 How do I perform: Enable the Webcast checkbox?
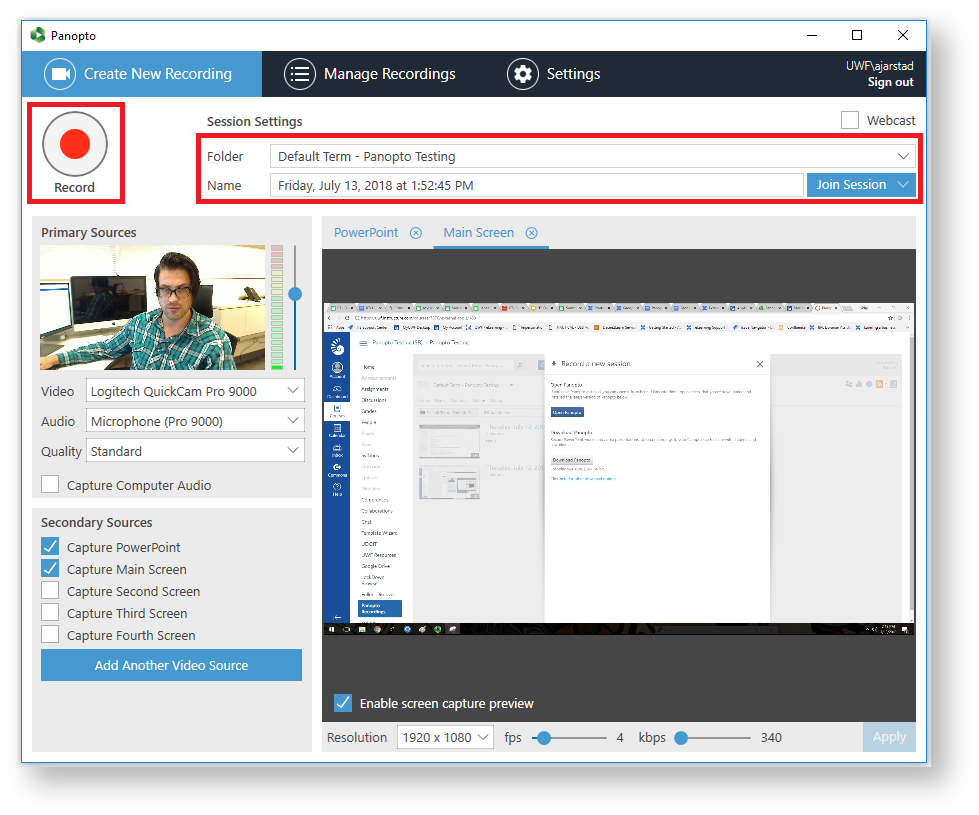[850, 120]
